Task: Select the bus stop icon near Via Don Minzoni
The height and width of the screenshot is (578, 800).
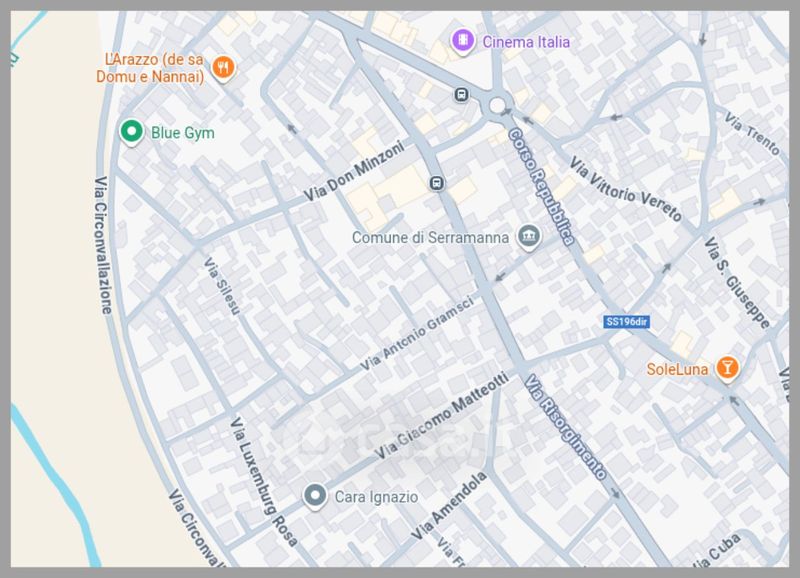Action: 436,183
